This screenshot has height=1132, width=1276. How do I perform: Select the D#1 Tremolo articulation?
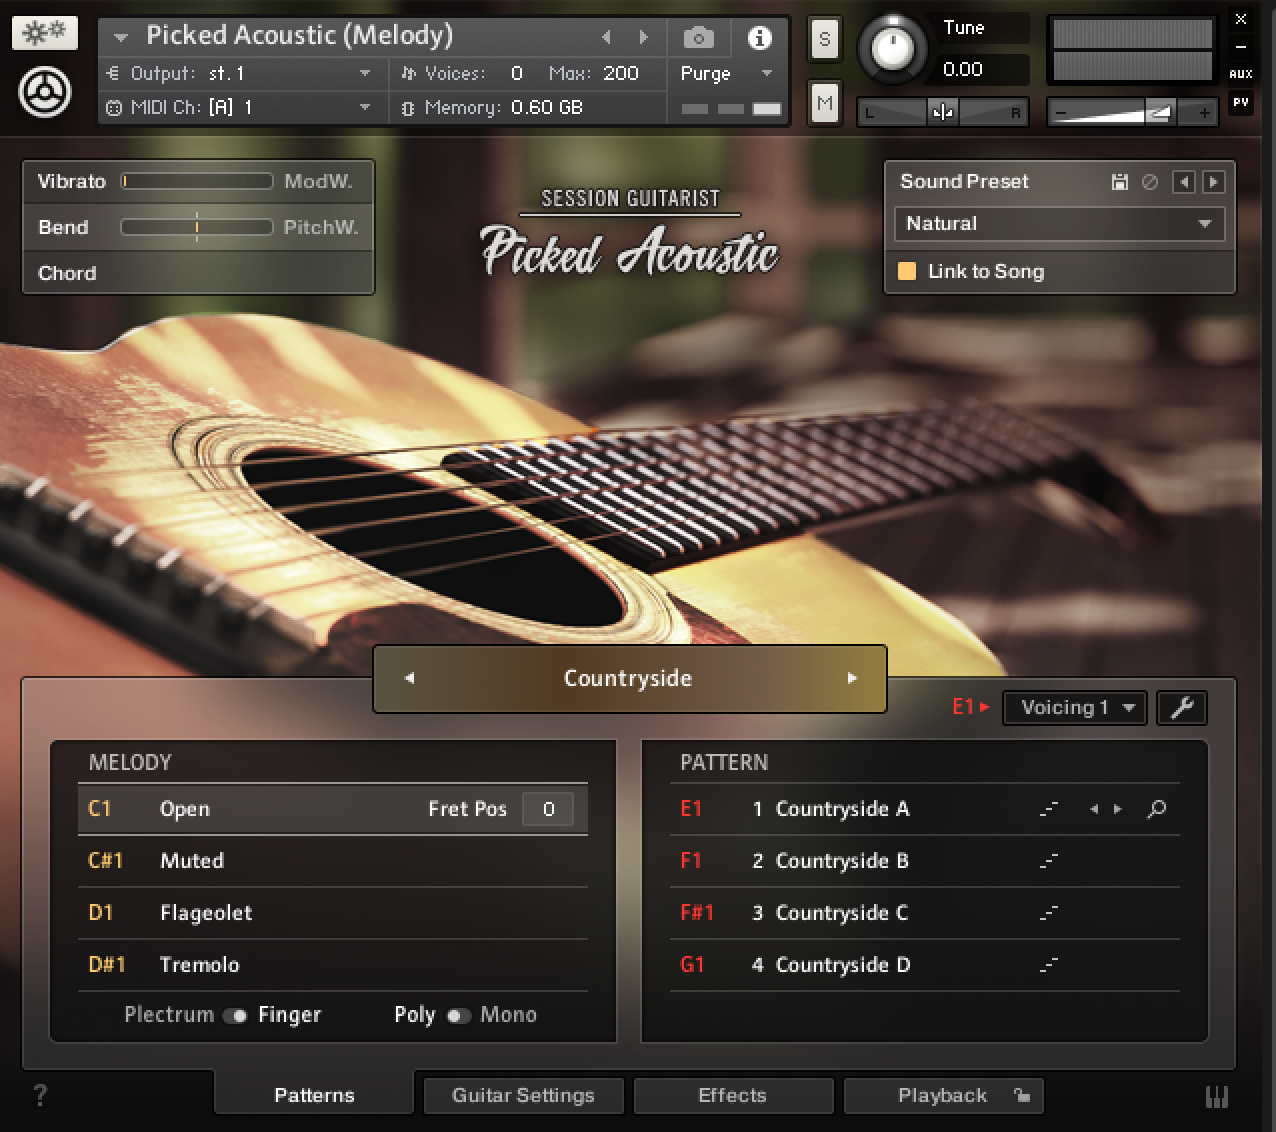coord(332,965)
